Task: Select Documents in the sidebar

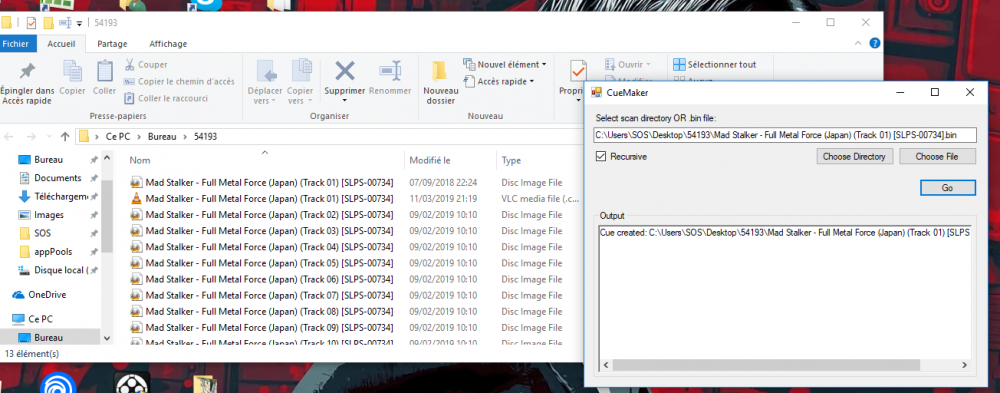Action: coord(57,178)
